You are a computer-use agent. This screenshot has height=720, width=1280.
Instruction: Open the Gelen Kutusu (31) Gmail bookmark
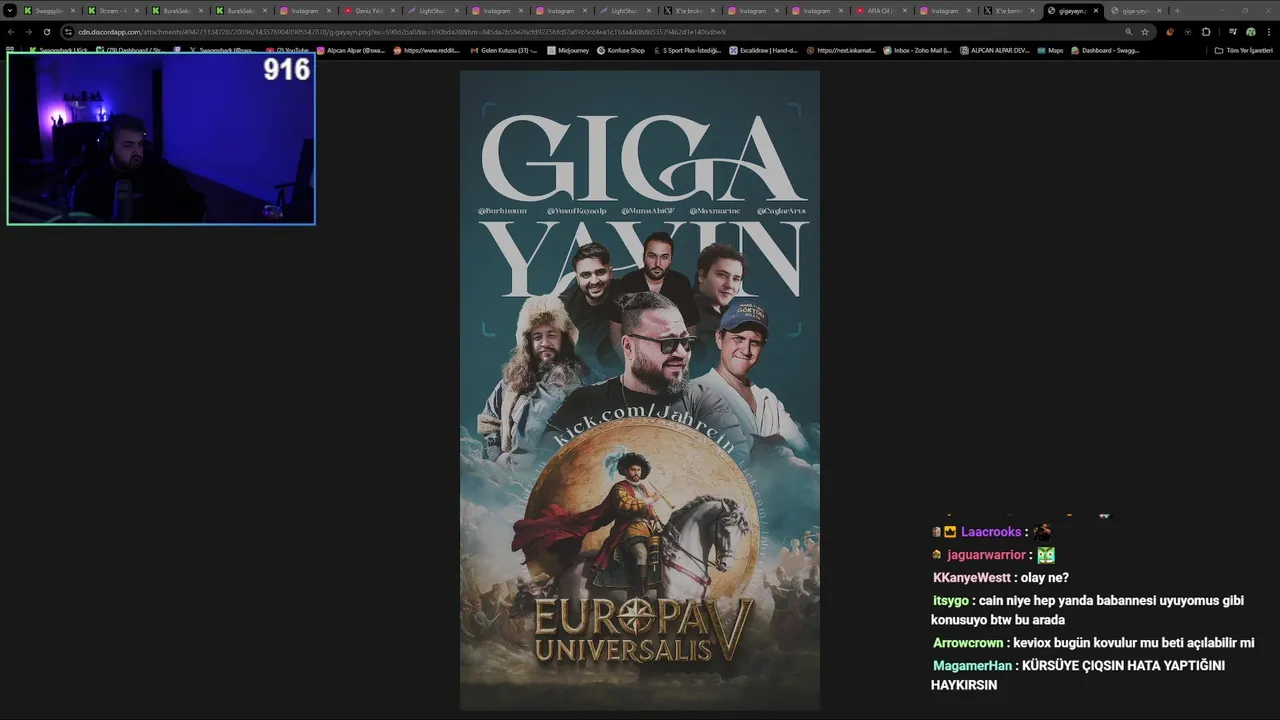coord(504,50)
